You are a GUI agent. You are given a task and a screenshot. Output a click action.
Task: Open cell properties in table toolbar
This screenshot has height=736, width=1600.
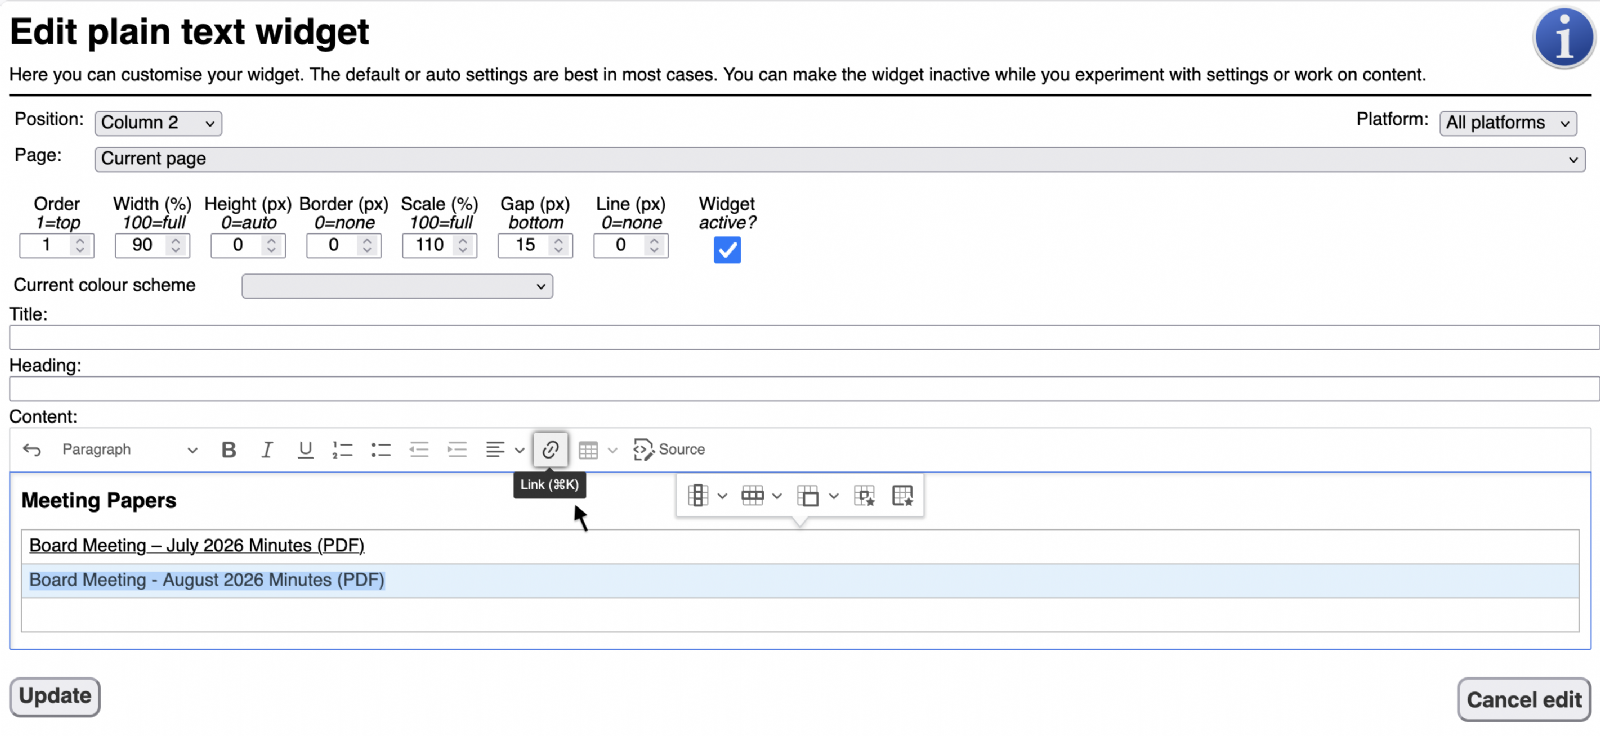pos(865,496)
